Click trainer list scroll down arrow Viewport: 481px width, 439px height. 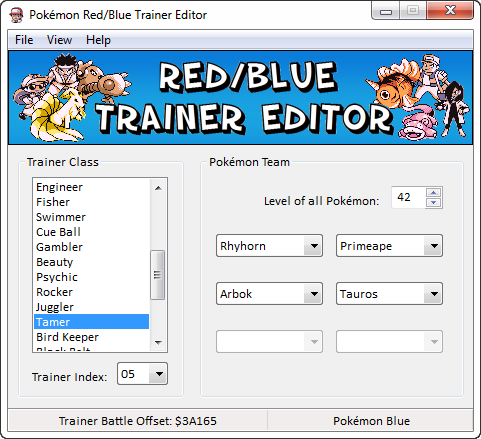pos(158,343)
